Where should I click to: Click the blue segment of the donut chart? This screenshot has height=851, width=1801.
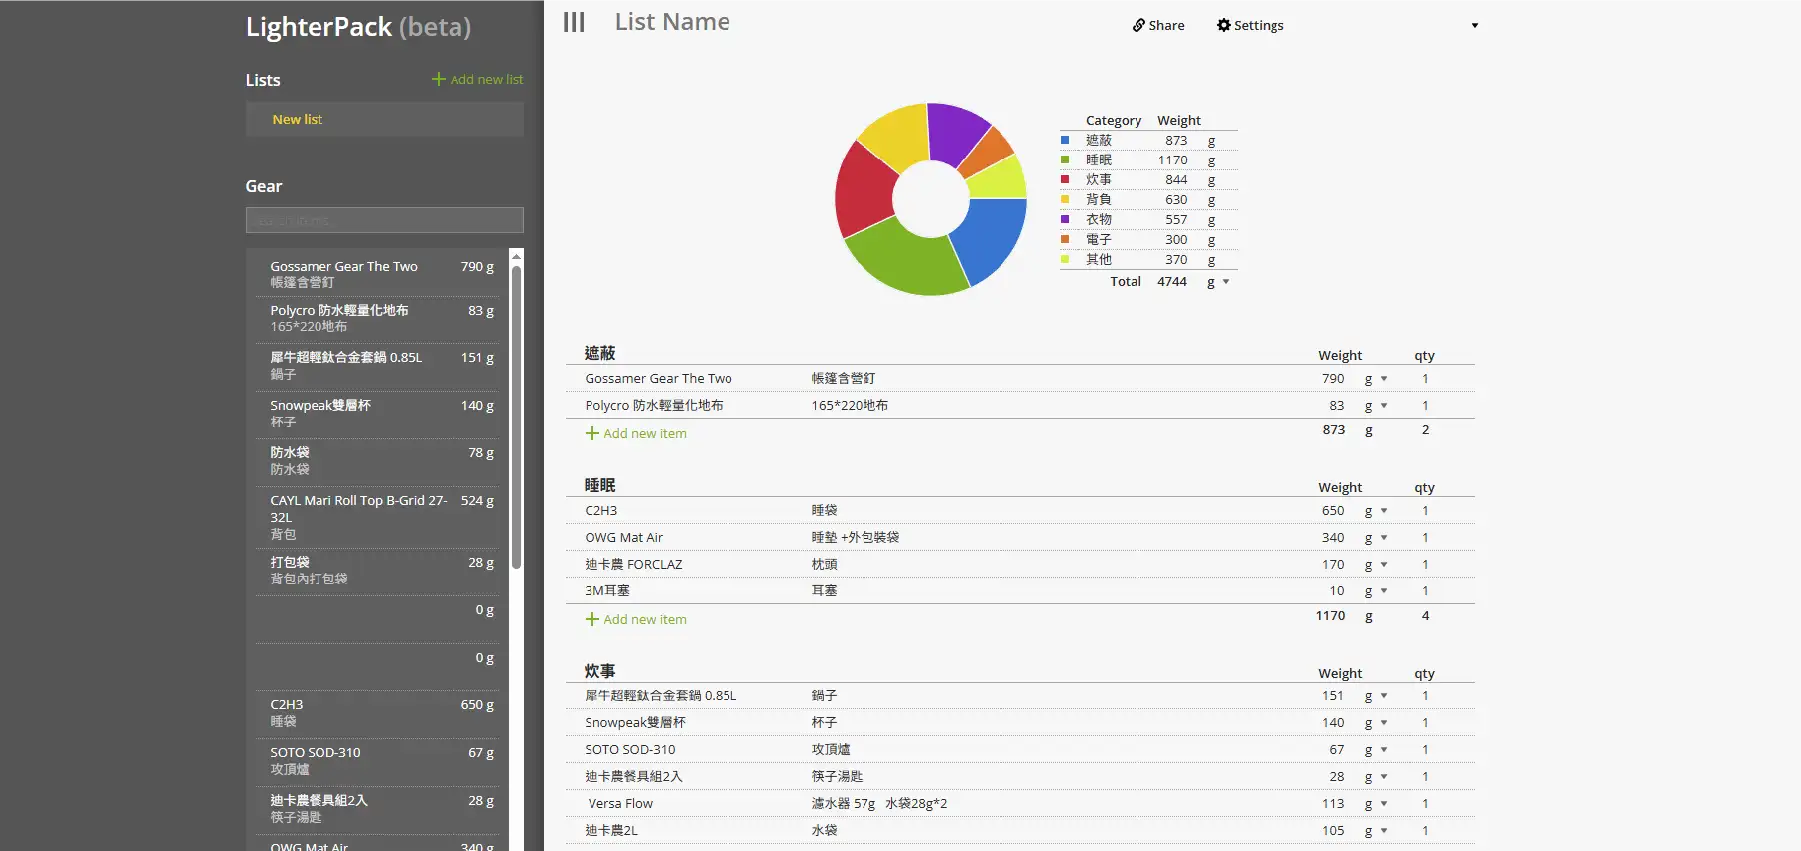click(x=993, y=238)
